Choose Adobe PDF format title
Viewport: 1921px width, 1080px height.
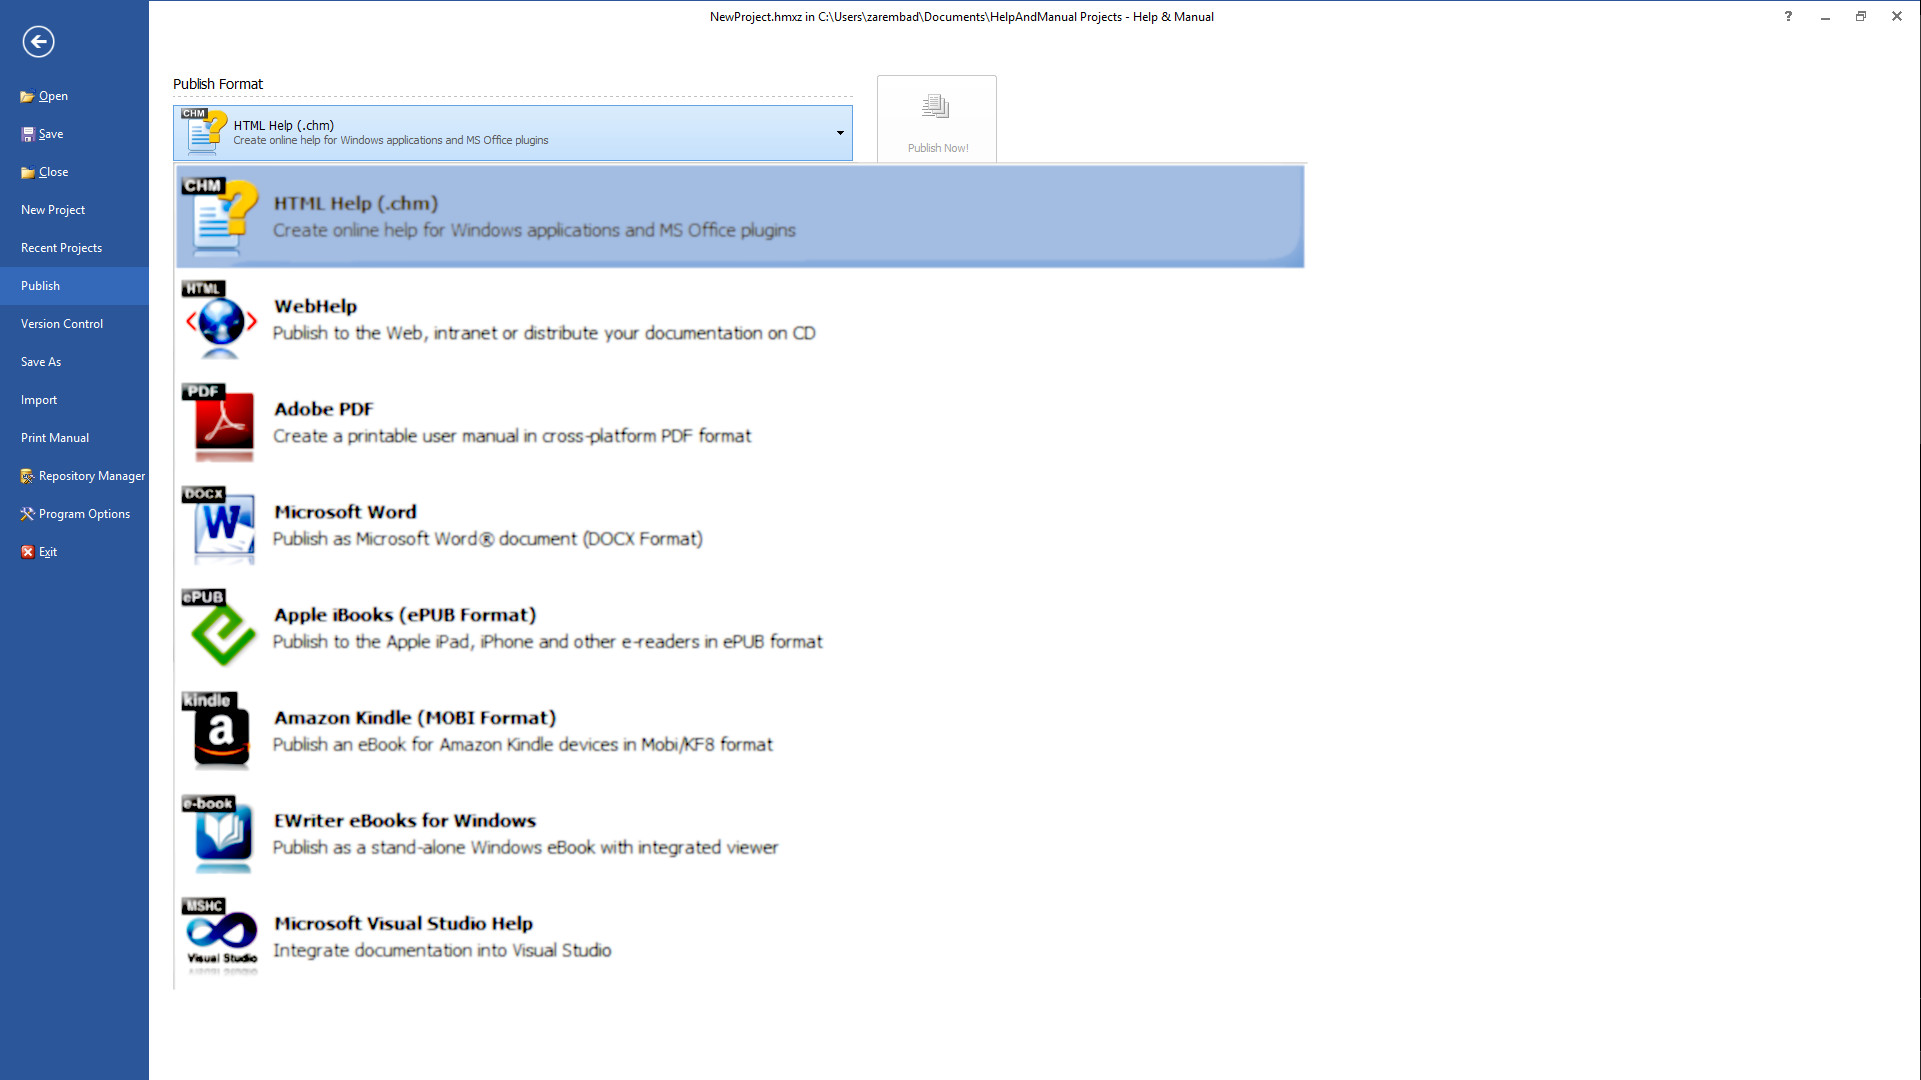click(324, 409)
